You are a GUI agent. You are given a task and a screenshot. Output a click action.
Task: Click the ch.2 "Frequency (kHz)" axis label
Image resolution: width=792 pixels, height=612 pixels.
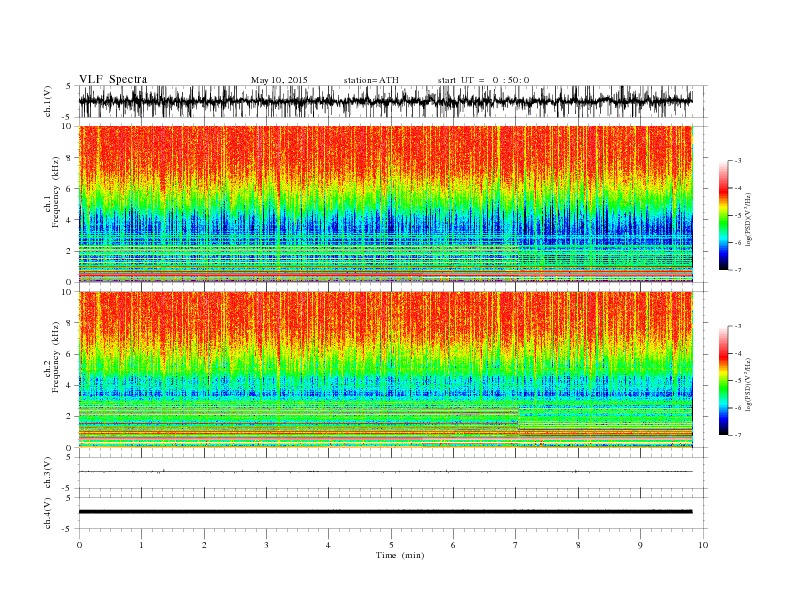(55, 356)
